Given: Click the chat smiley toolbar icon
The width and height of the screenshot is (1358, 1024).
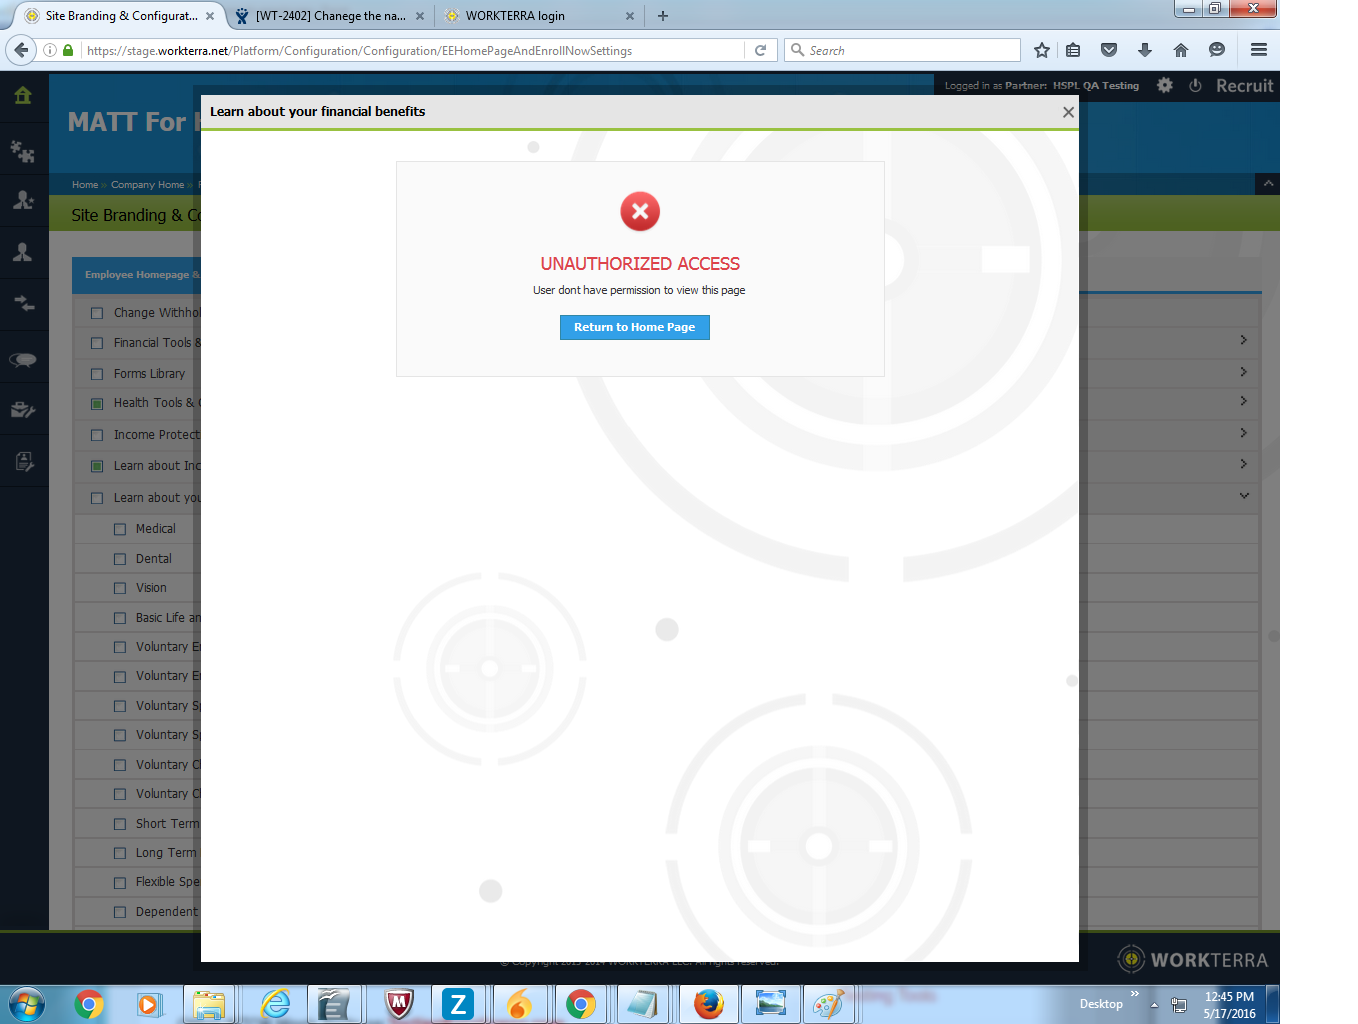Looking at the screenshot, I should (1217, 50).
